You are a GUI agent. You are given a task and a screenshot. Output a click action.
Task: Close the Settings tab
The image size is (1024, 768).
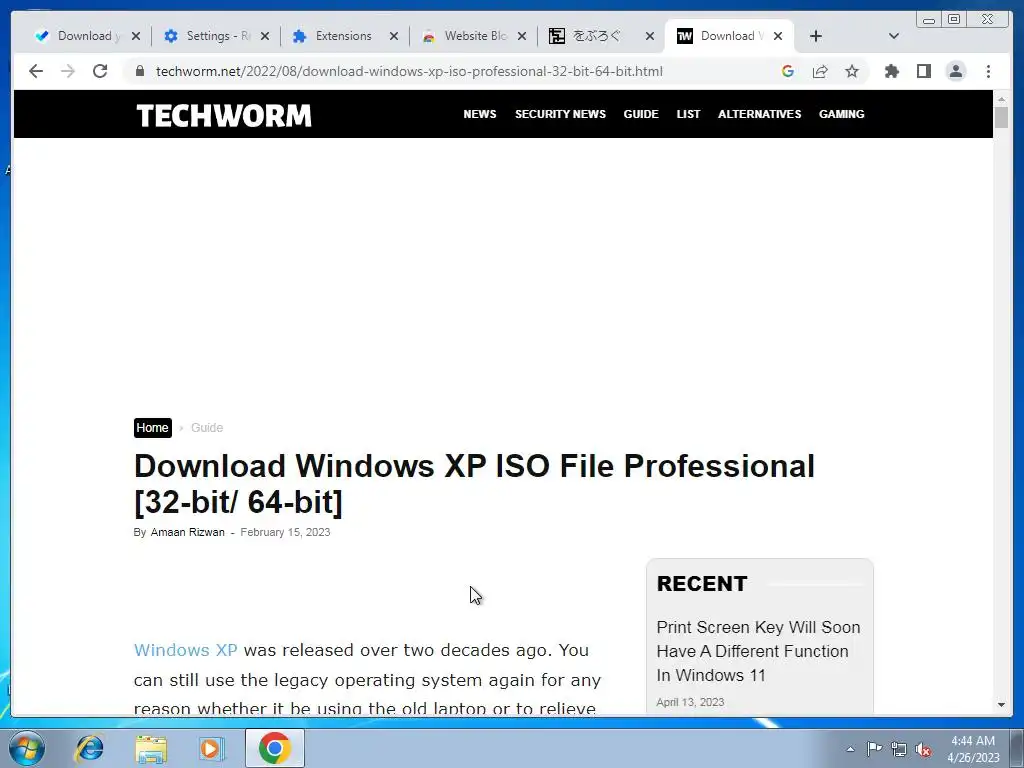(264, 37)
